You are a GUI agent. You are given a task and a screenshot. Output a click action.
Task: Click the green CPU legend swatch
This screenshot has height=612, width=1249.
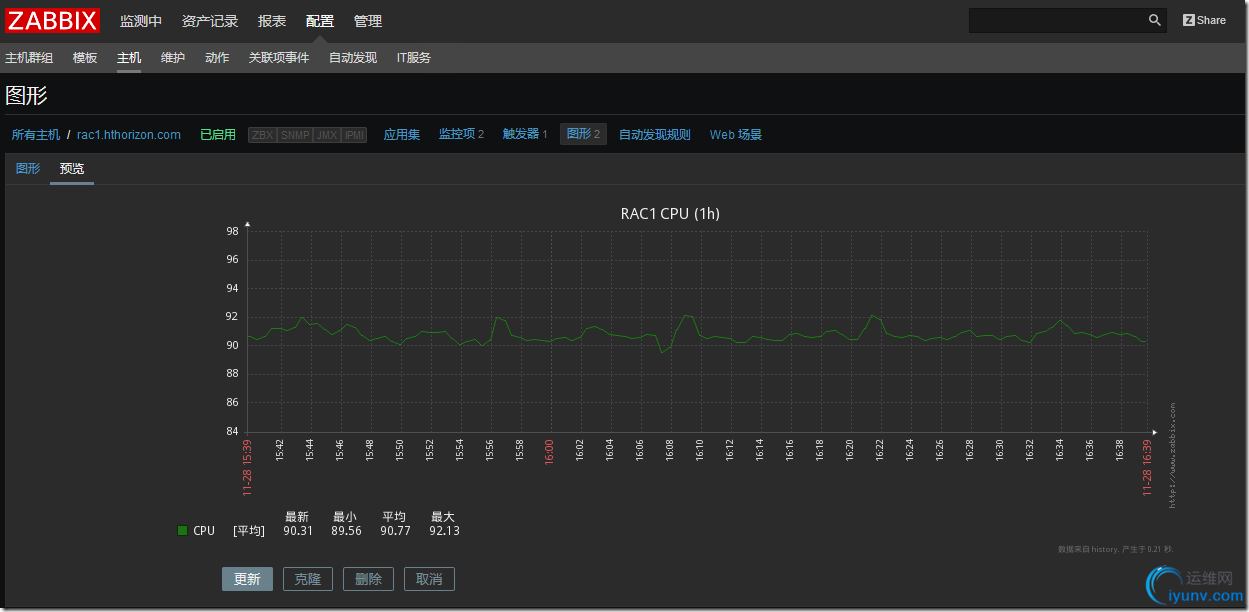(x=182, y=531)
